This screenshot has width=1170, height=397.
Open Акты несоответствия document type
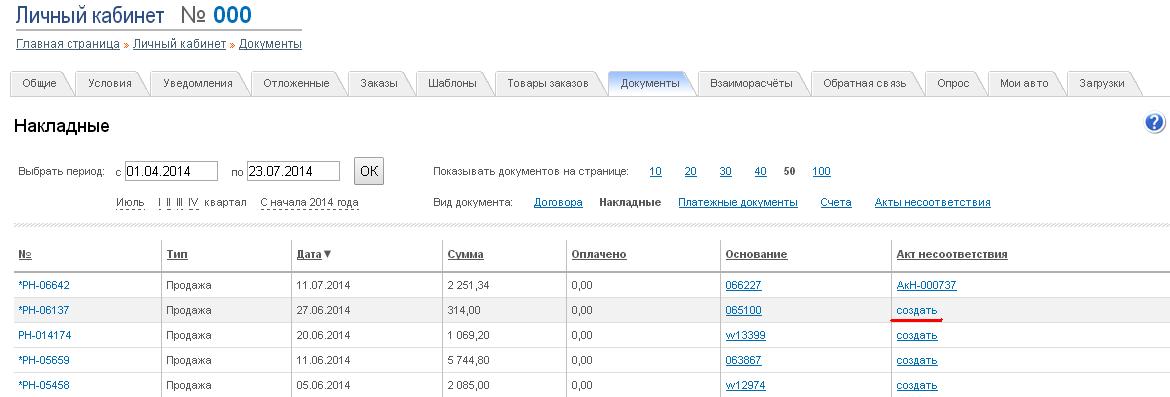click(933, 202)
